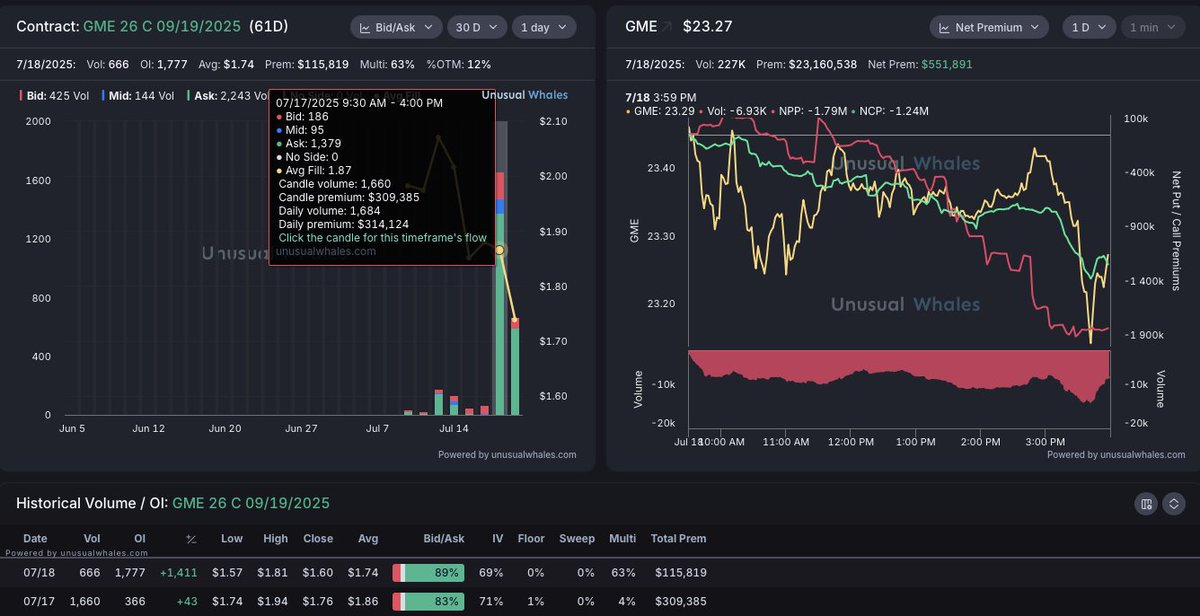Click the 83% Bid/Ask bar in 07/17 row

click(429, 602)
